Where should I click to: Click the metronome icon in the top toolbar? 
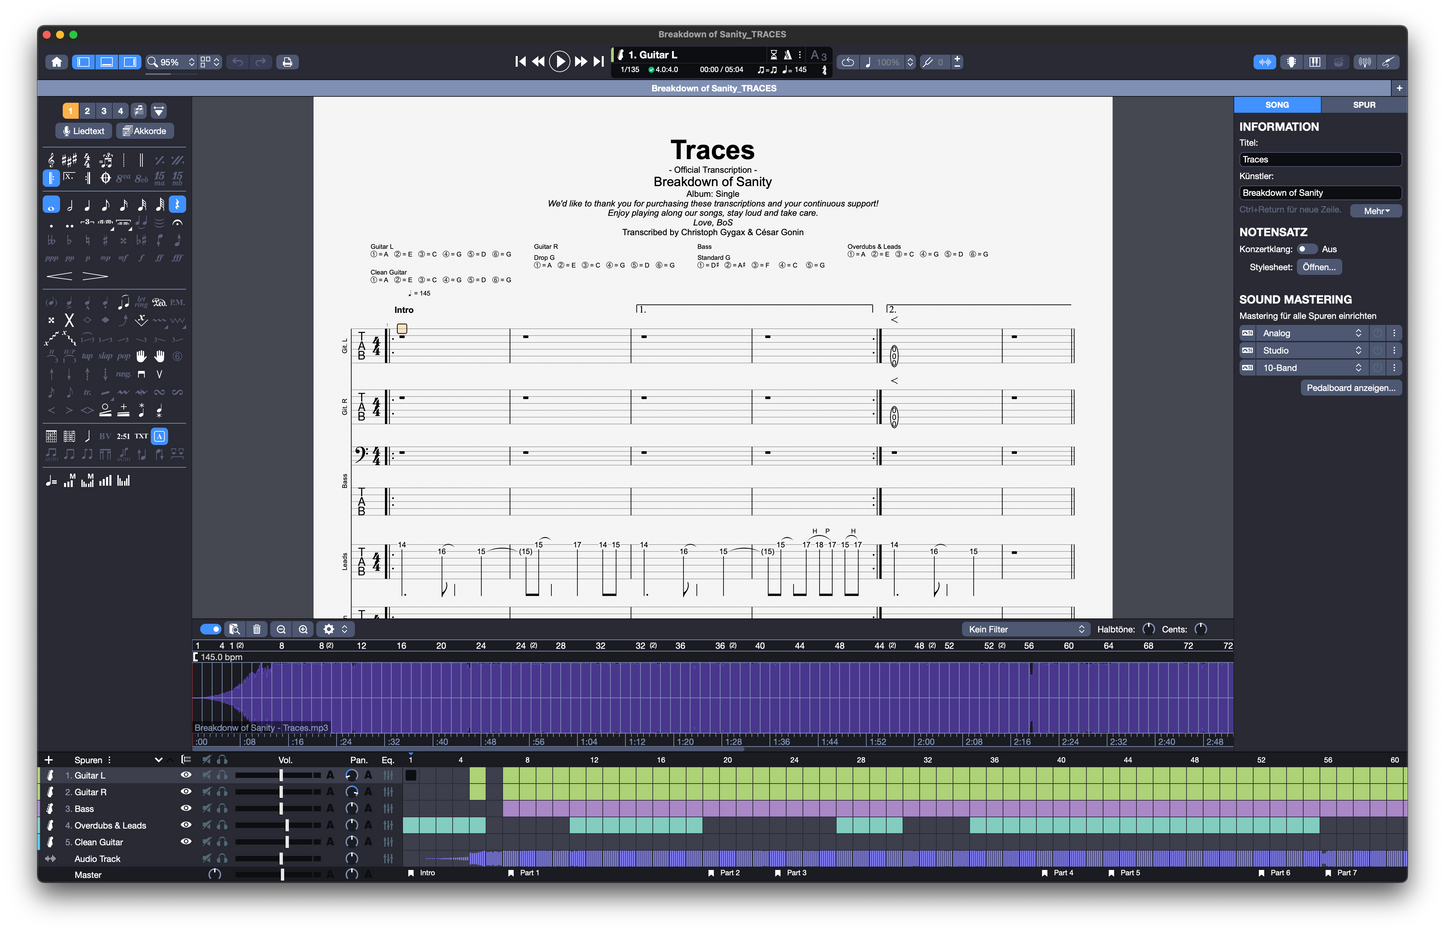(x=788, y=55)
